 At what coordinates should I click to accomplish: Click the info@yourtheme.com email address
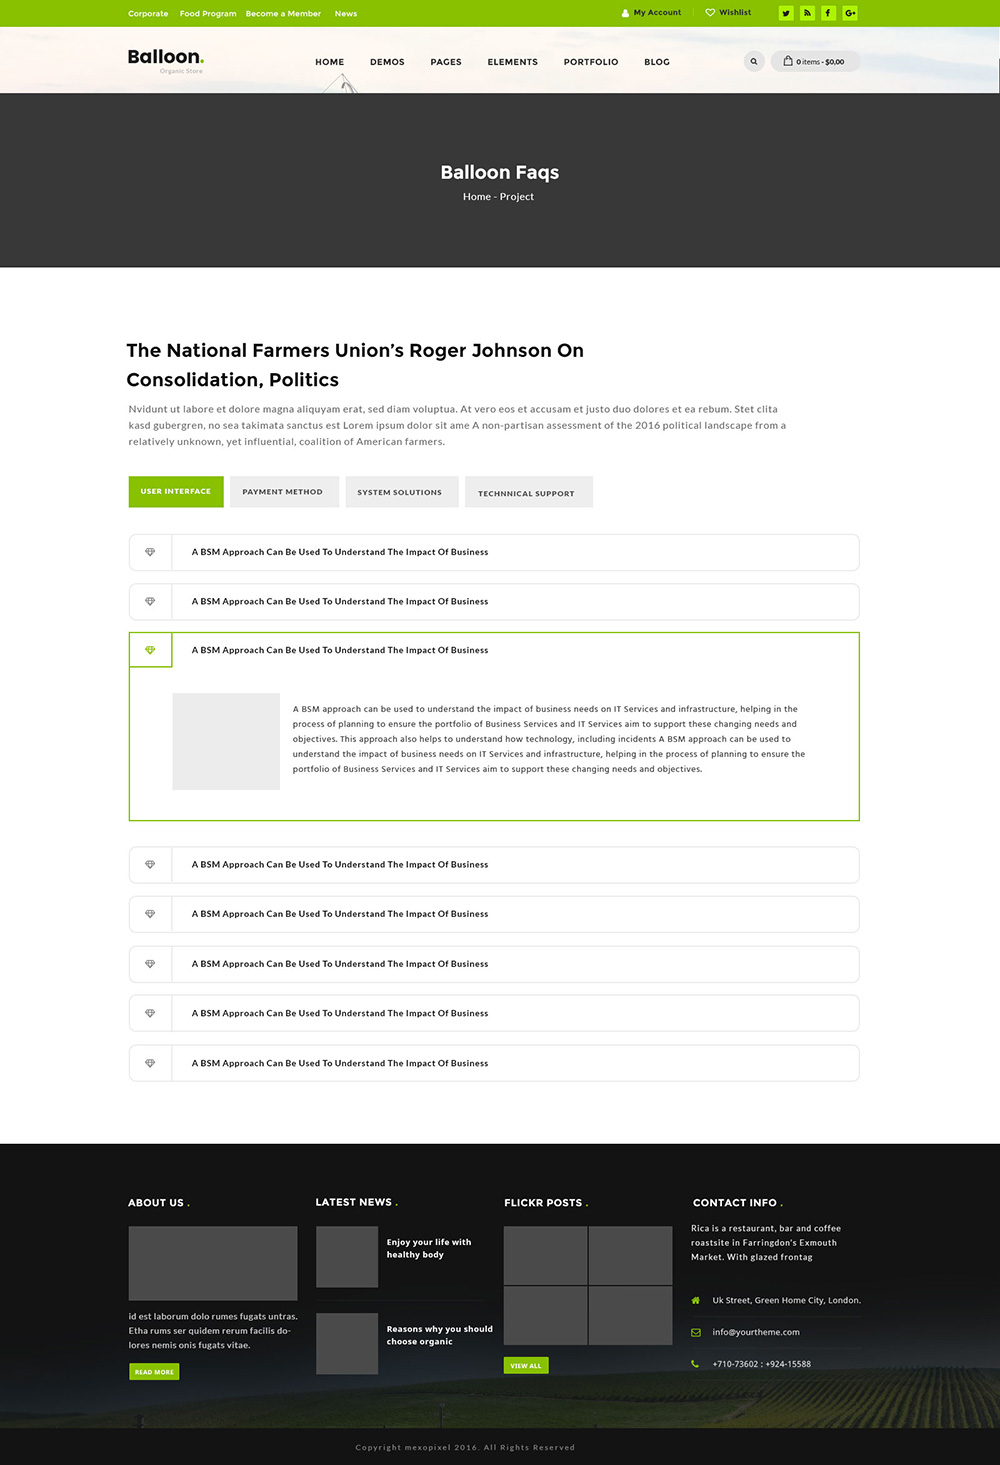tap(756, 1332)
